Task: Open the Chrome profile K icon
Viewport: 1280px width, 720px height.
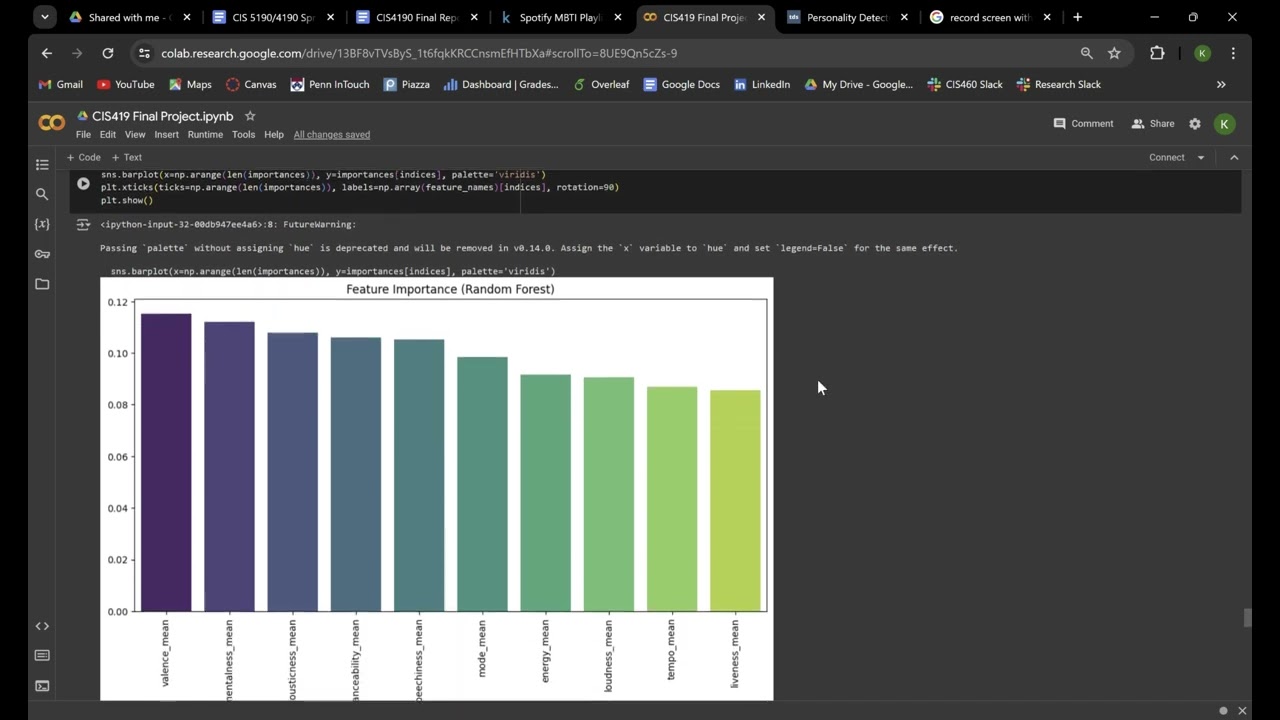Action: (x=1203, y=53)
